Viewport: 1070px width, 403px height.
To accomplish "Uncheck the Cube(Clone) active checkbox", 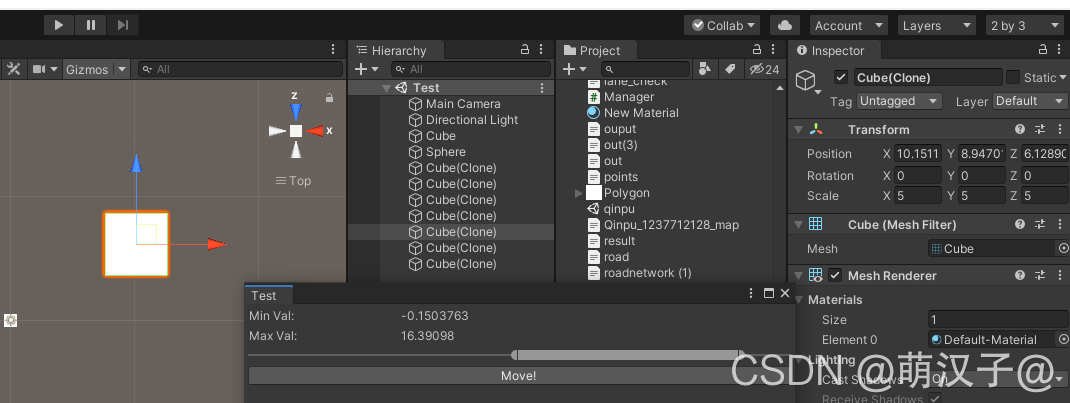I will click(x=841, y=77).
